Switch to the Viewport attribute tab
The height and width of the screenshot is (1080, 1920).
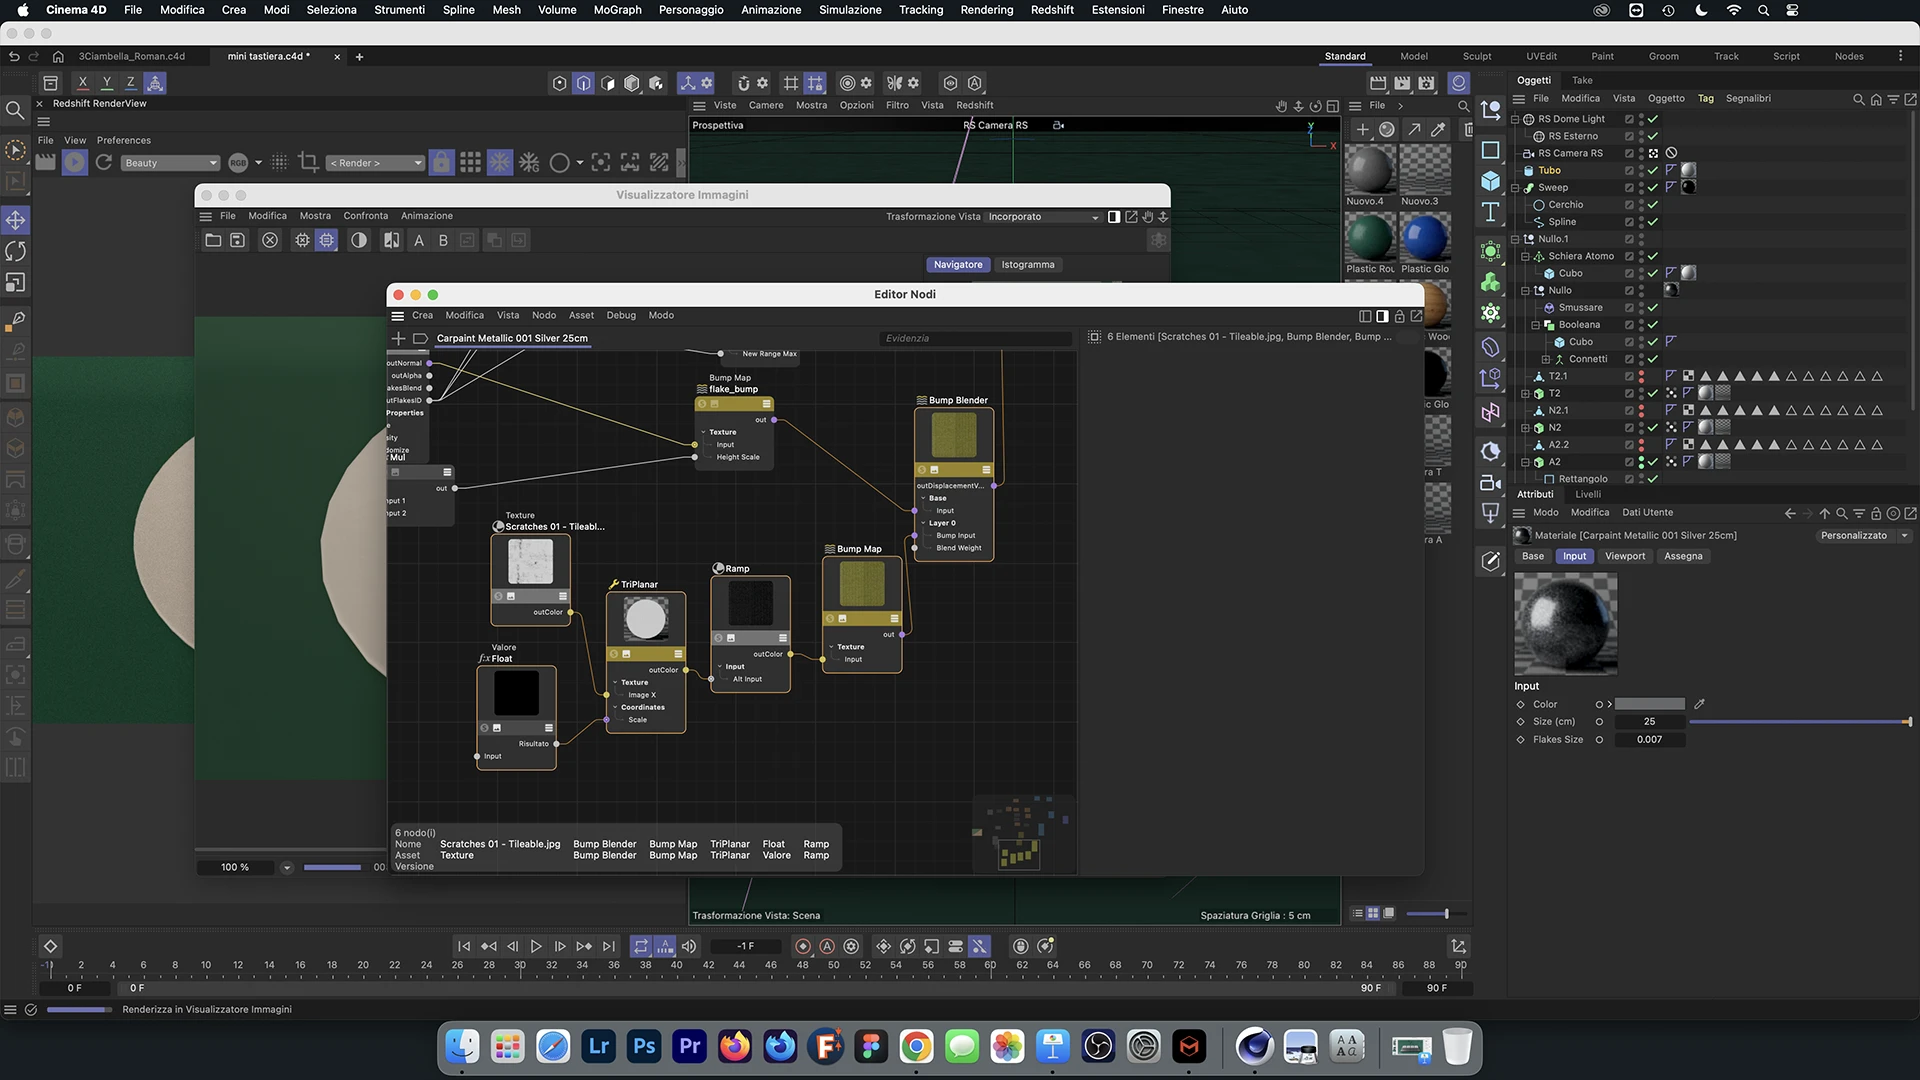[x=1624, y=556]
